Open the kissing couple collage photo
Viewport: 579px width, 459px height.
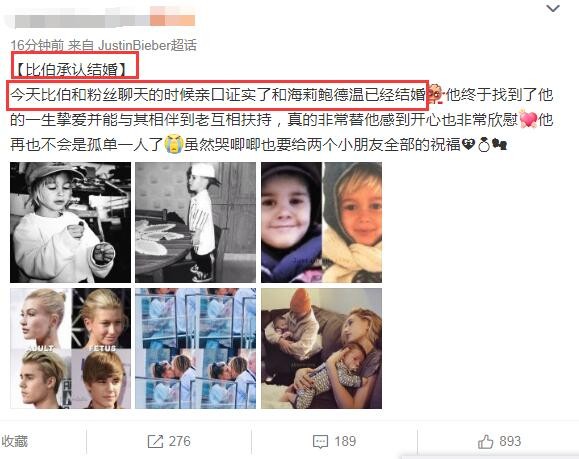pyautogui.click(x=195, y=348)
